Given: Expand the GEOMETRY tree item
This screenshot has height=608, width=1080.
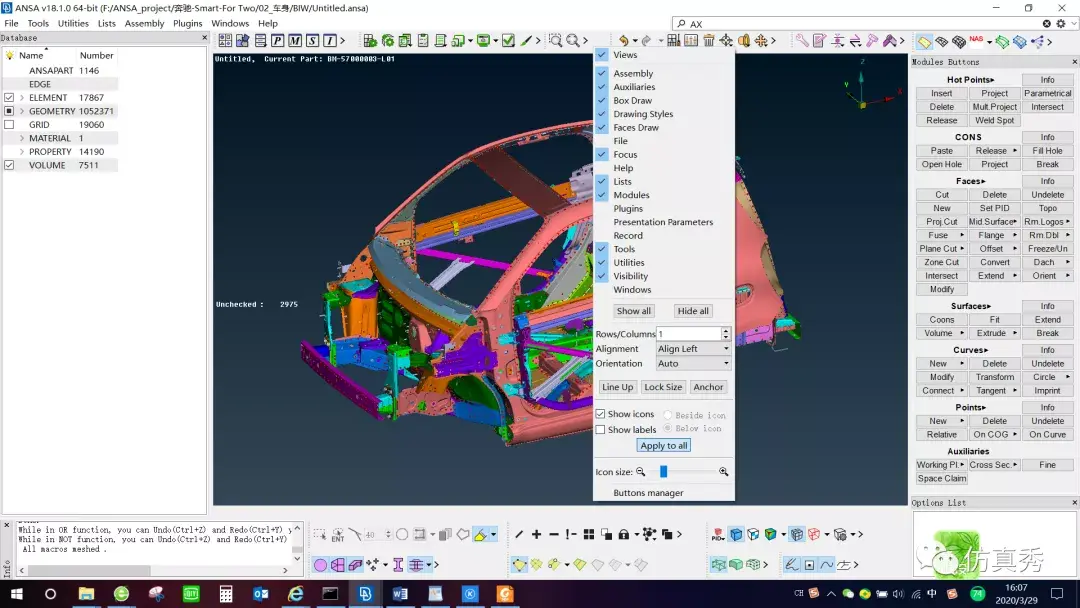Looking at the screenshot, I should point(22,111).
